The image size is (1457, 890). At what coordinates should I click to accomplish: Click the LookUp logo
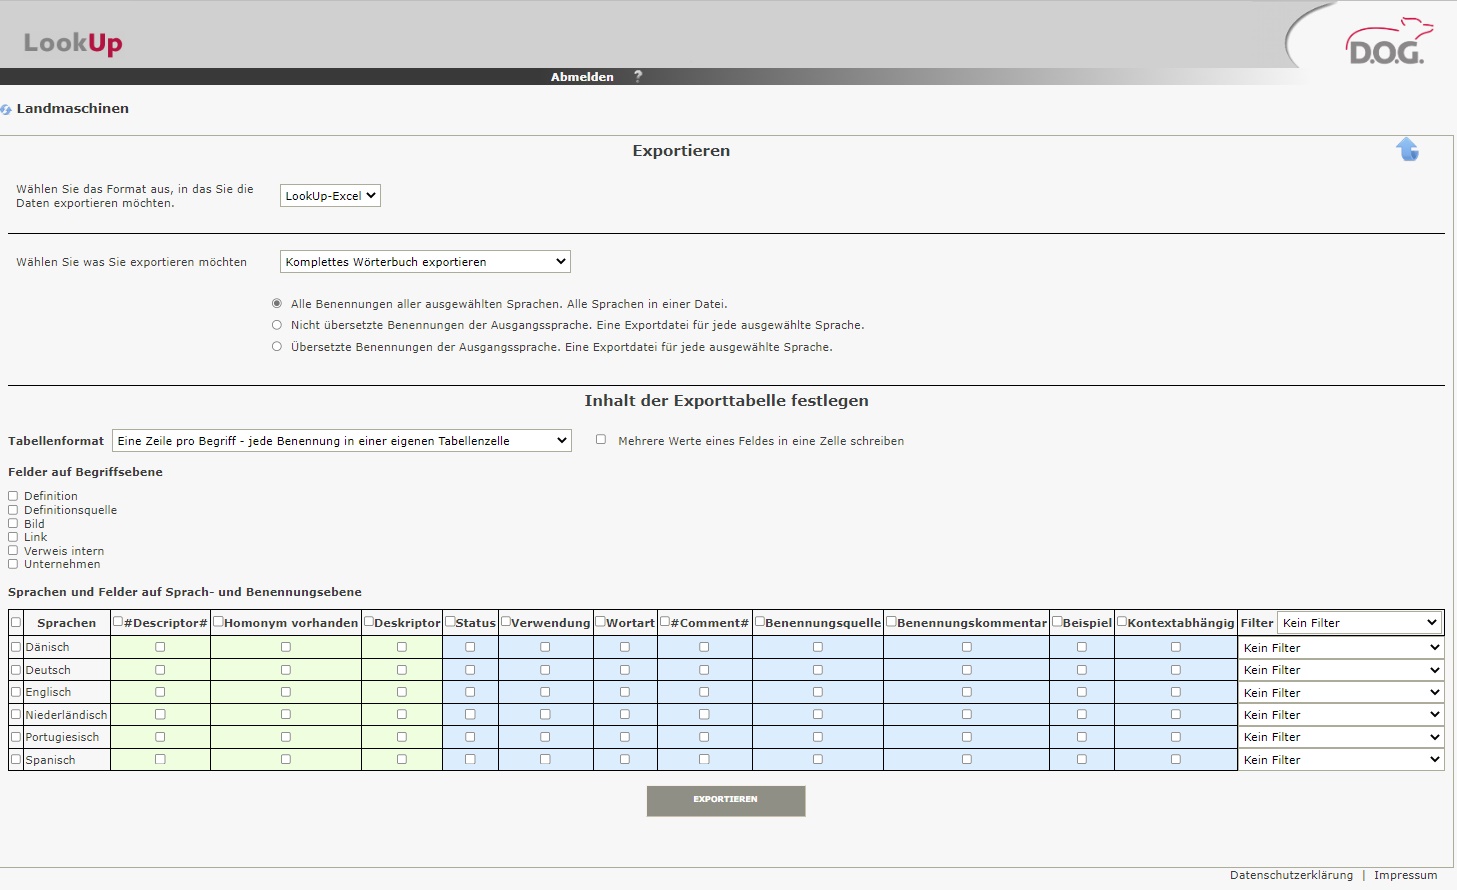click(73, 43)
